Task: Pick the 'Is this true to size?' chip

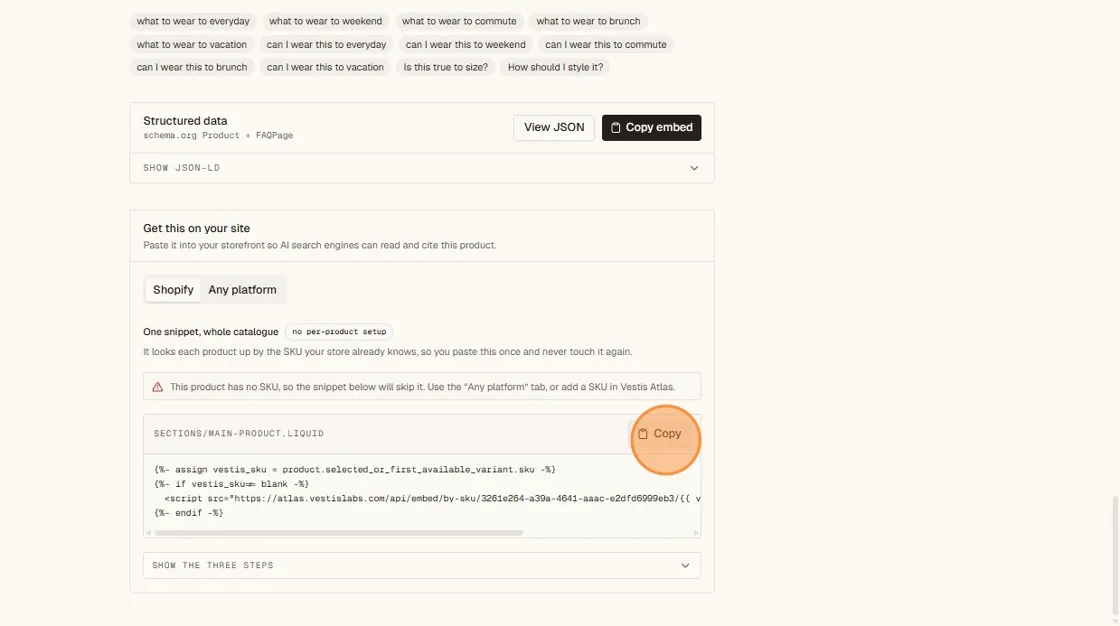Action: pyautogui.click(x=446, y=67)
